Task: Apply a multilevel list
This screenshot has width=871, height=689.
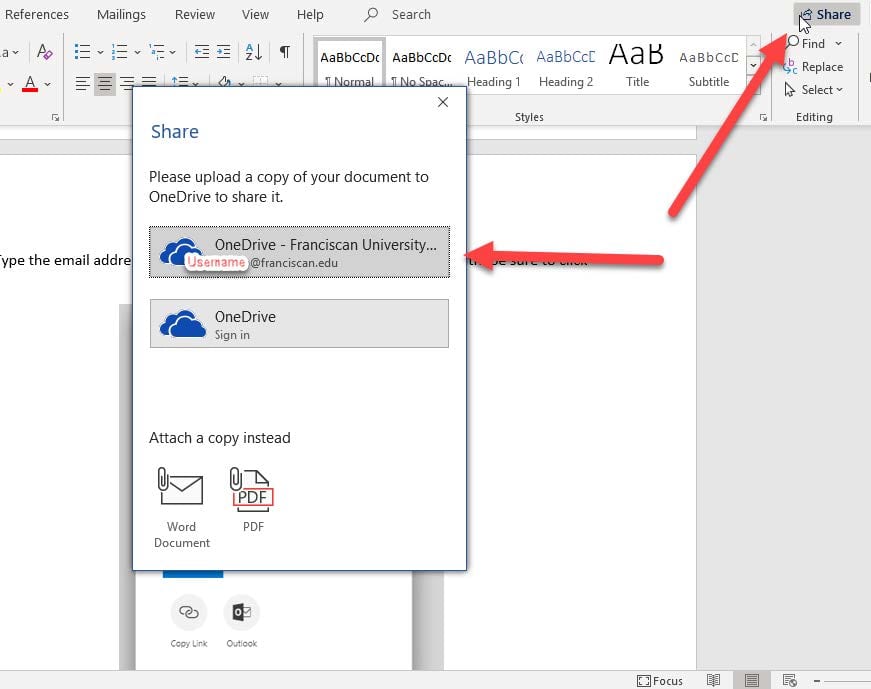Action: click(x=157, y=52)
